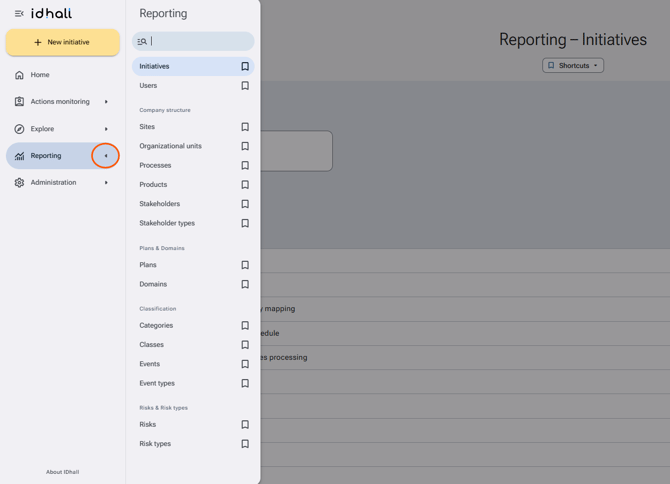Click the Explore compass icon
The image size is (670, 484).
[19, 129]
